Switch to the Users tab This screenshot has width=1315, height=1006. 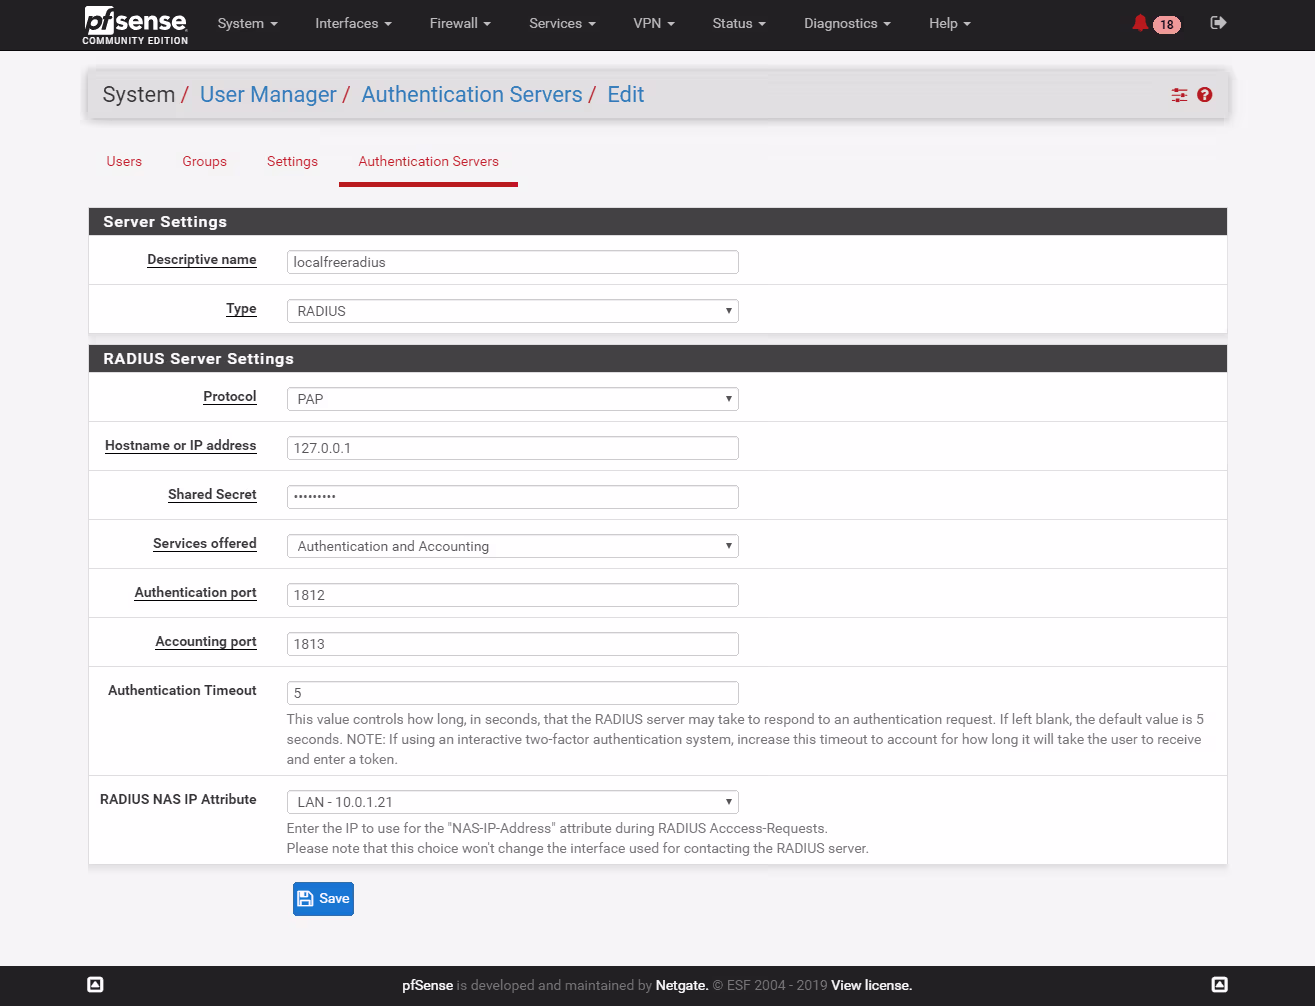[124, 161]
